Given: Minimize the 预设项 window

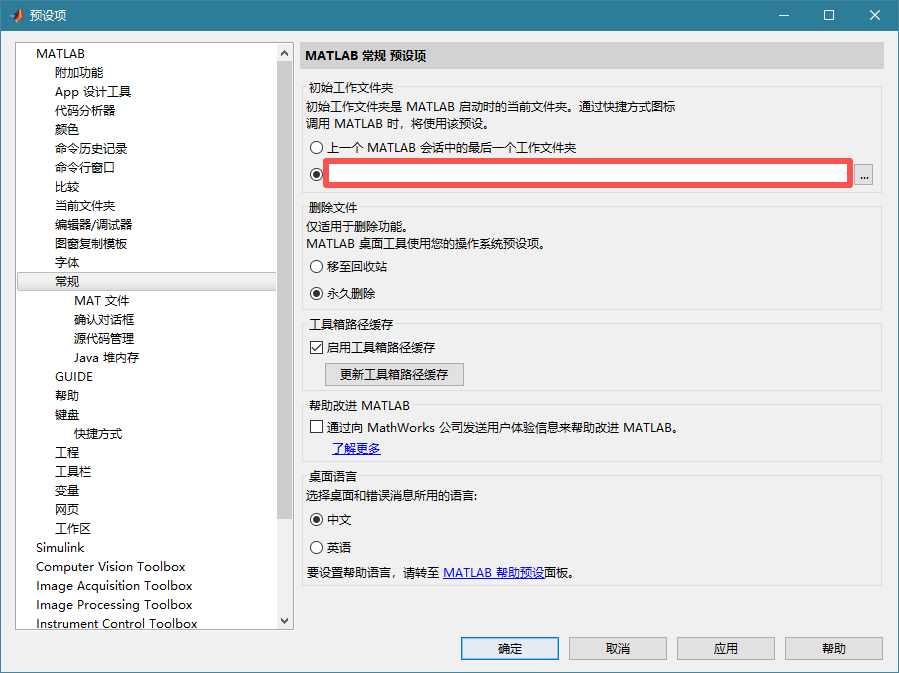Looking at the screenshot, I should coord(784,15).
